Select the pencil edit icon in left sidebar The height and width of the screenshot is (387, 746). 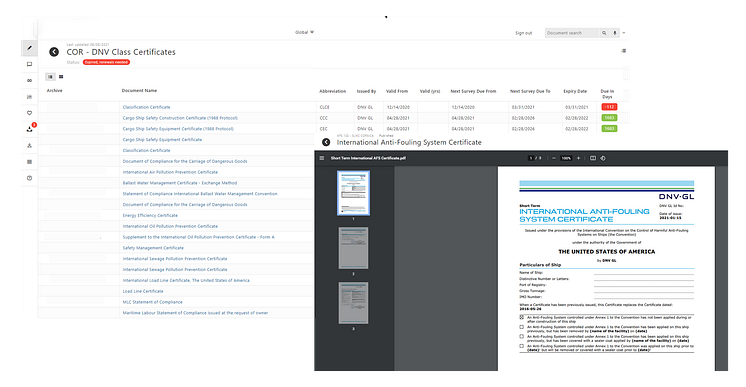tap(29, 48)
